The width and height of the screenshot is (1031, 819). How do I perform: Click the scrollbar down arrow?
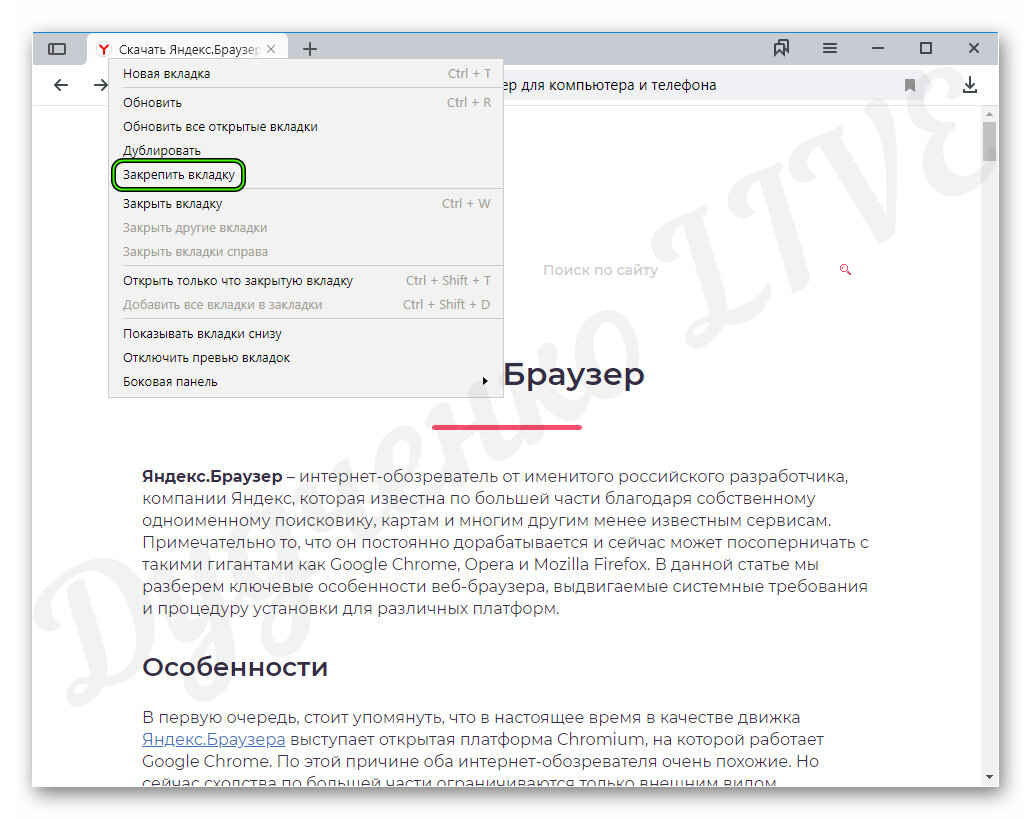pos(990,776)
